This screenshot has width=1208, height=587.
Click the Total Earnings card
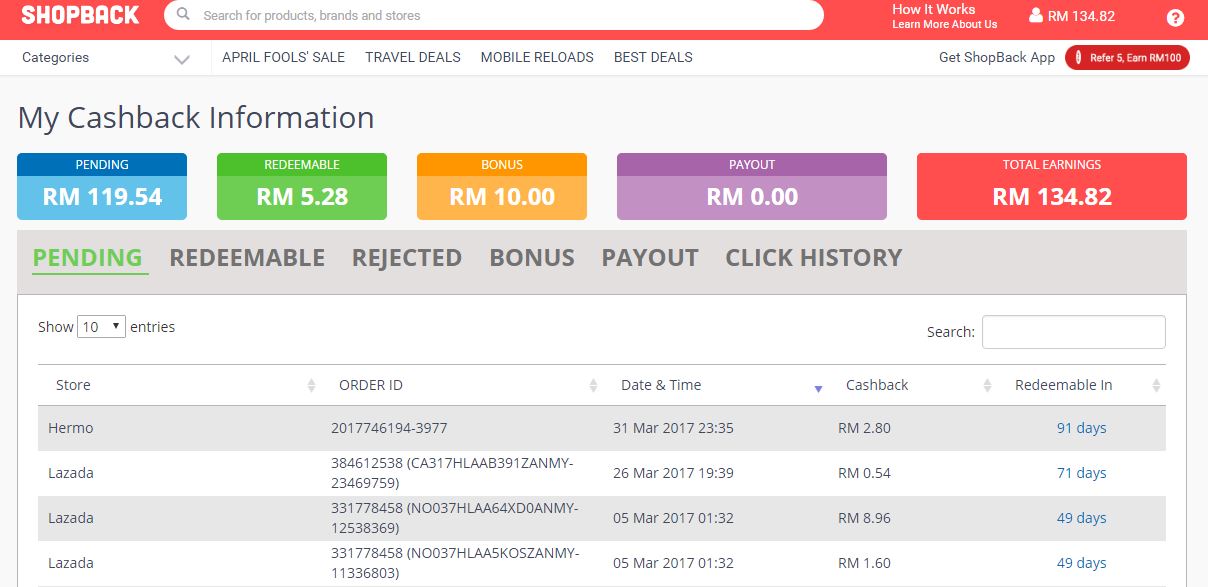[1052, 186]
